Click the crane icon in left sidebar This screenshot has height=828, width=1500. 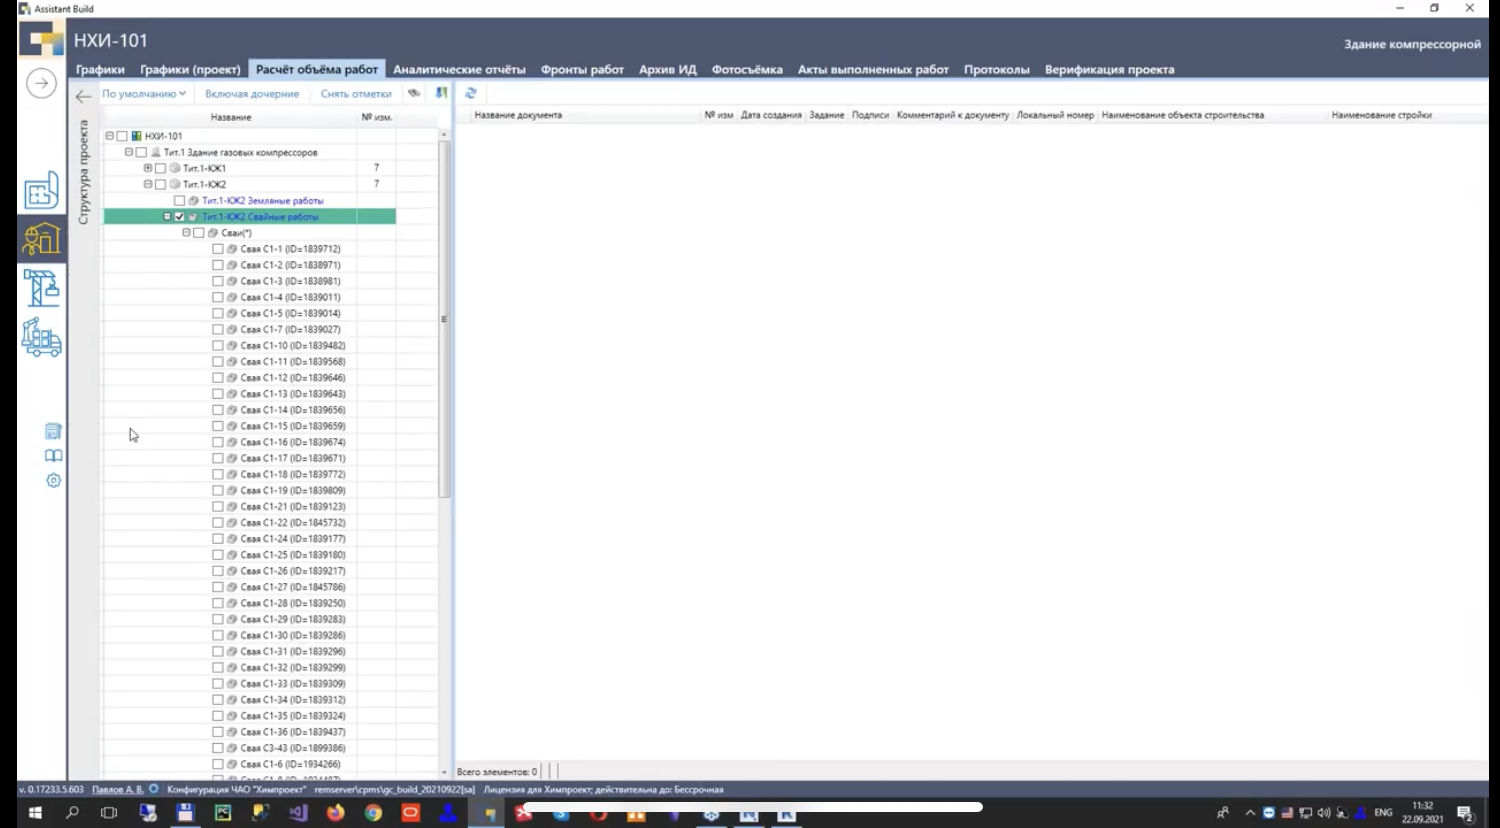(x=41, y=288)
